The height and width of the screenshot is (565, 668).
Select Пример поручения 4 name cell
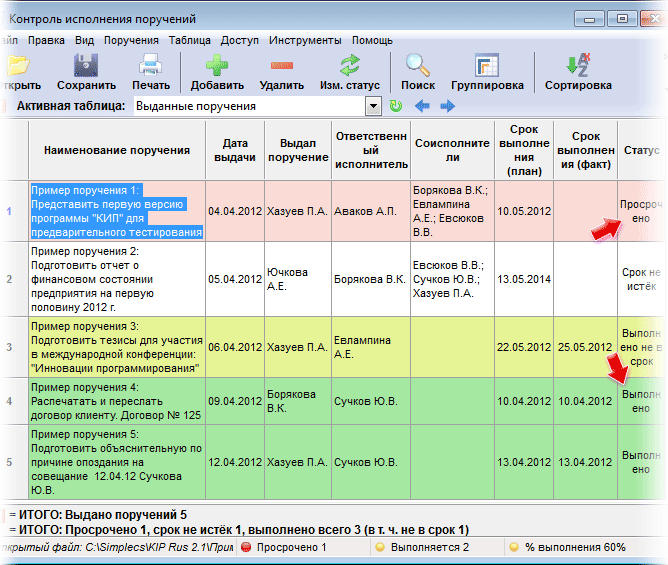click(x=117, y=401)
